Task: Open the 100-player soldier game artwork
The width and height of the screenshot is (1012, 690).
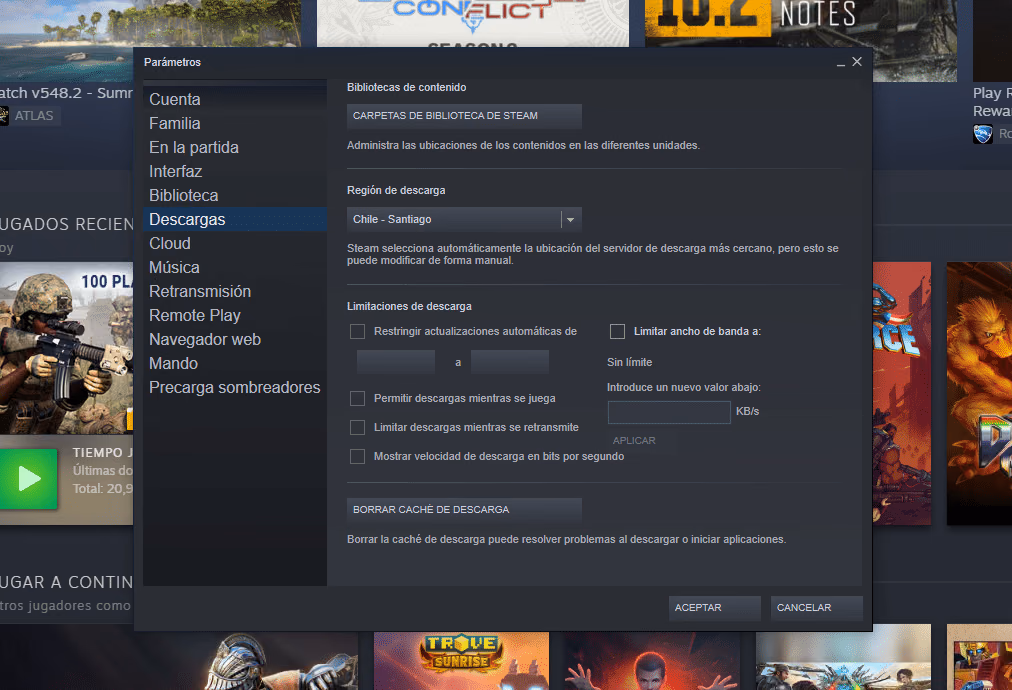Action: 66,348
